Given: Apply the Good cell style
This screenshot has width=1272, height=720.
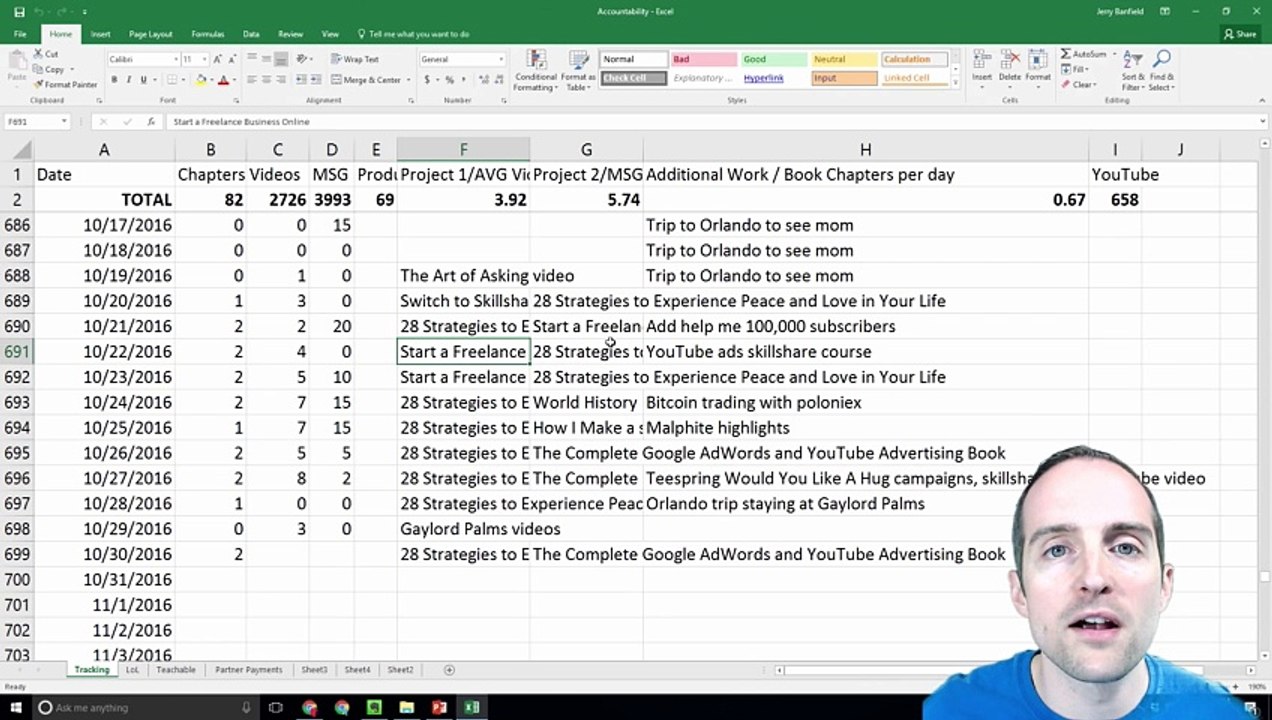Looking at the screenshot, I should [x=773, y=59].
